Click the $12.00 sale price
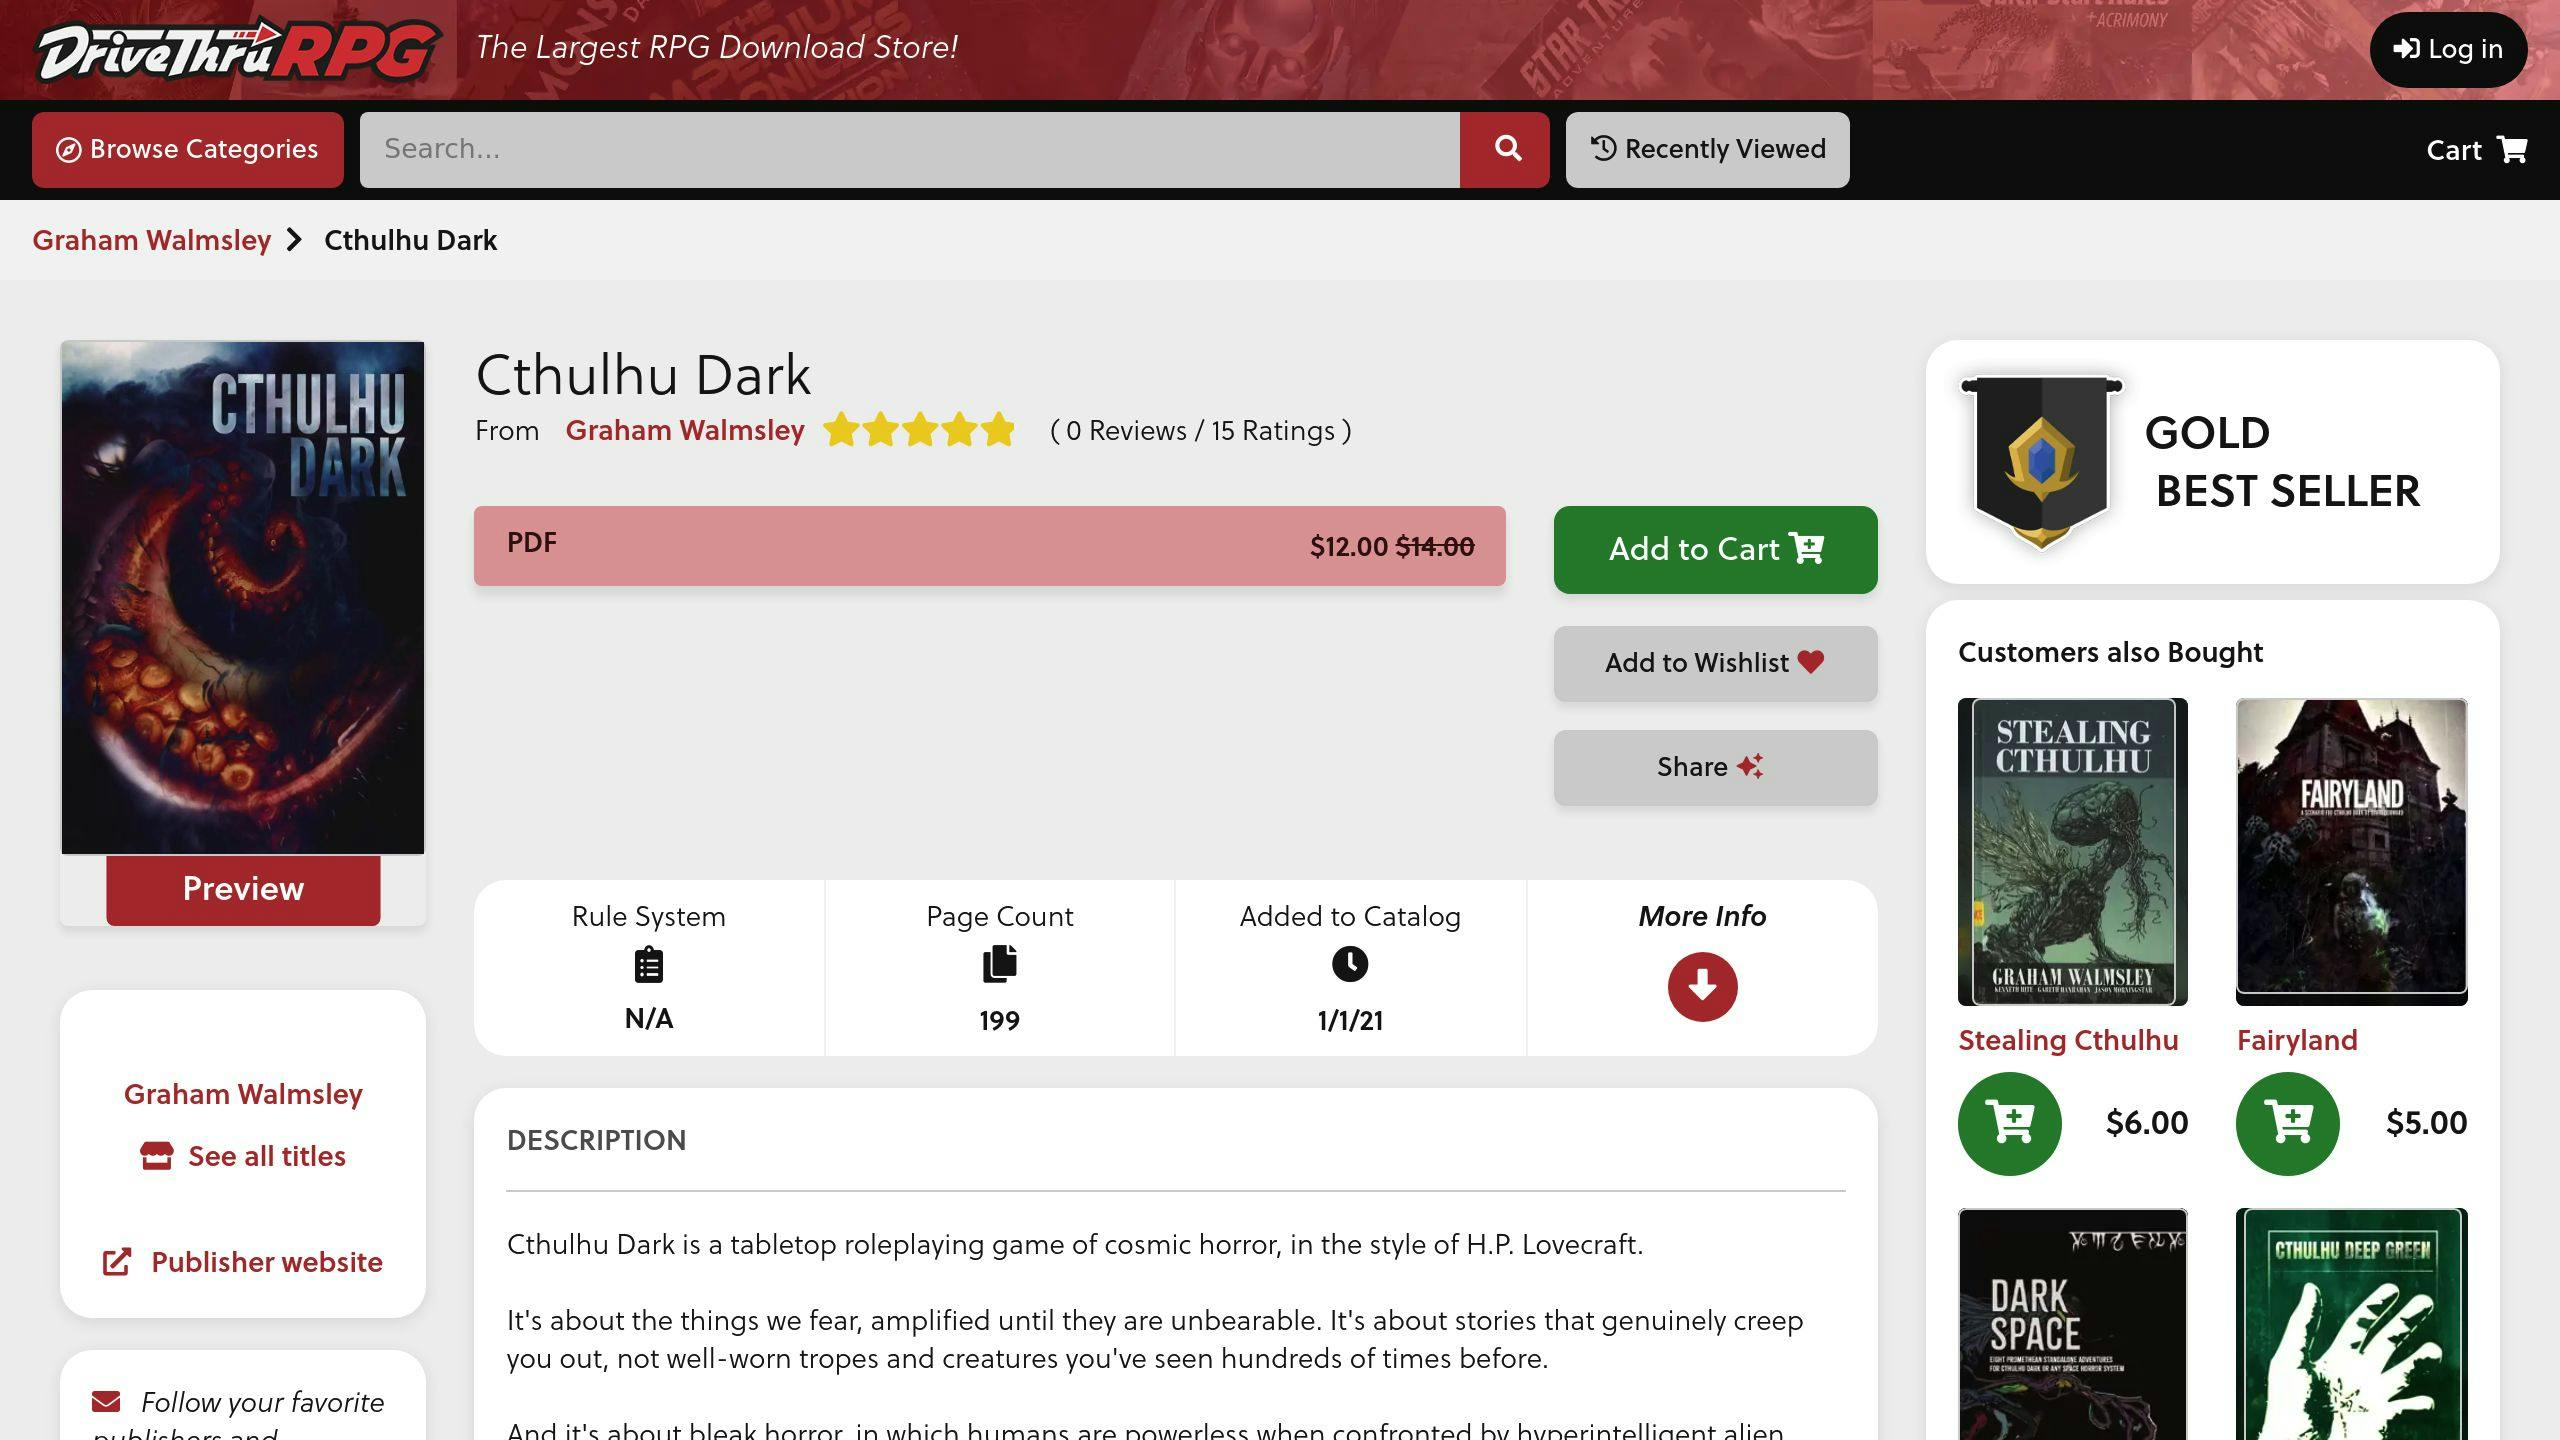The width and height of the screenshot is (2560, 1440). 1348,546
